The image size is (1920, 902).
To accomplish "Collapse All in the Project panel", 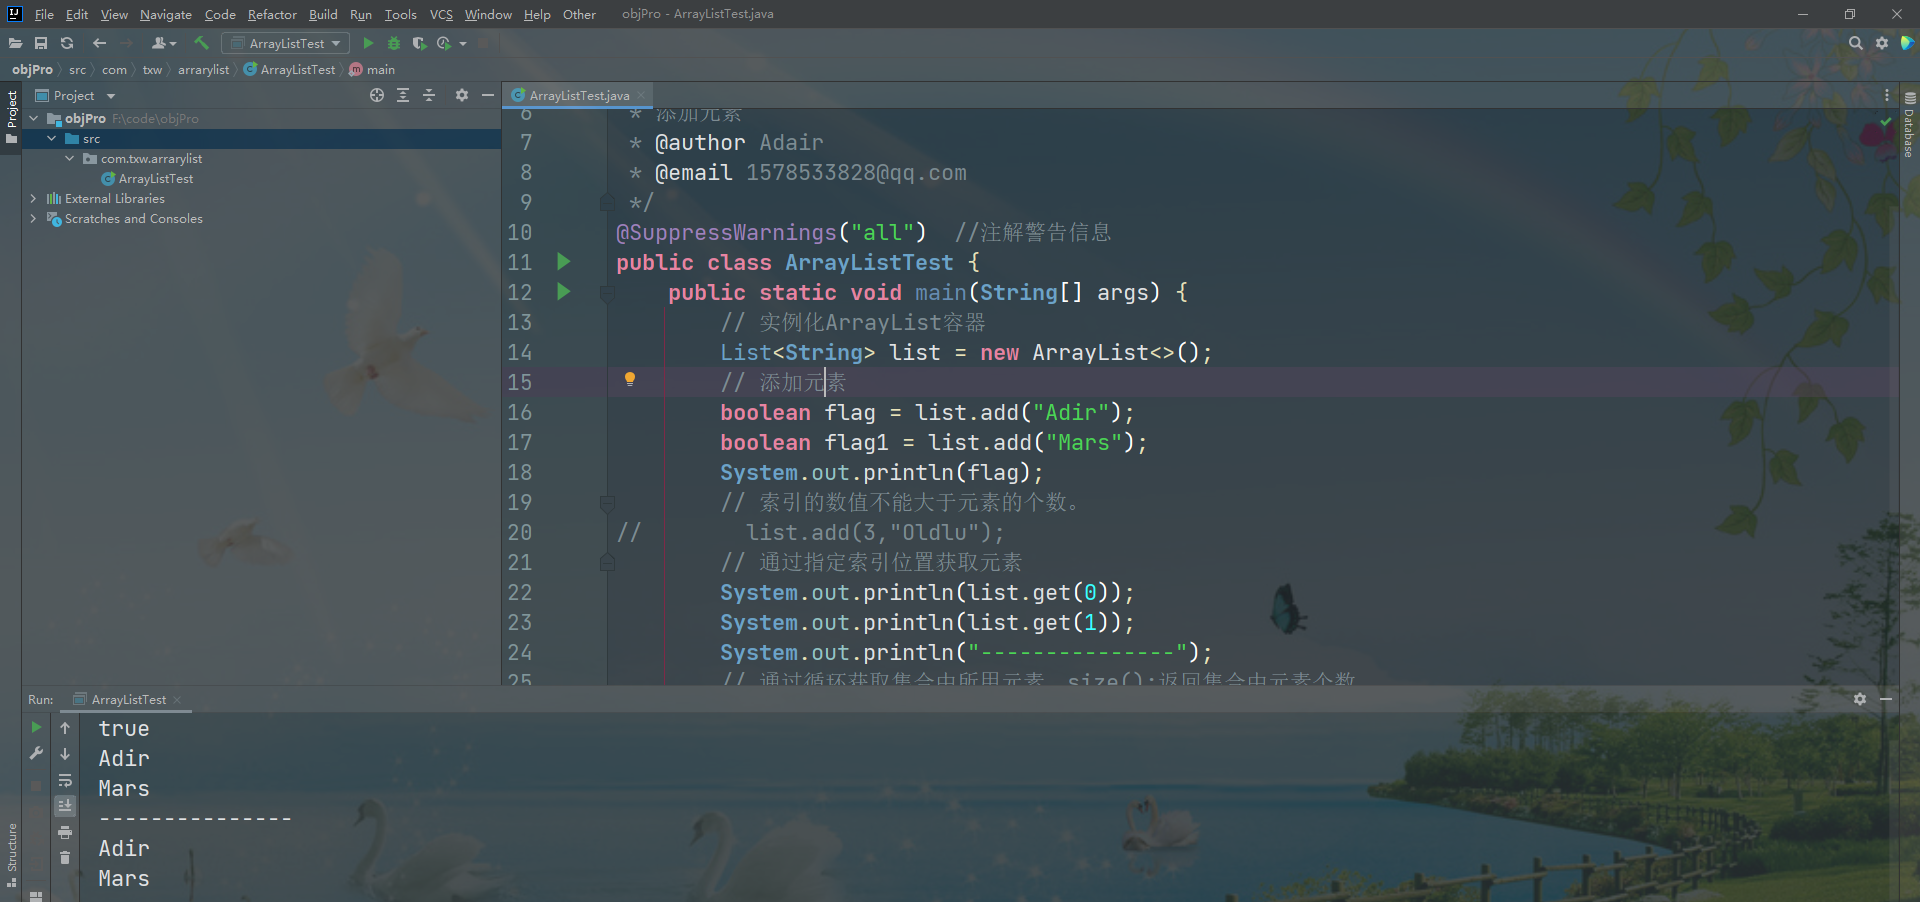I will point(429,95).
